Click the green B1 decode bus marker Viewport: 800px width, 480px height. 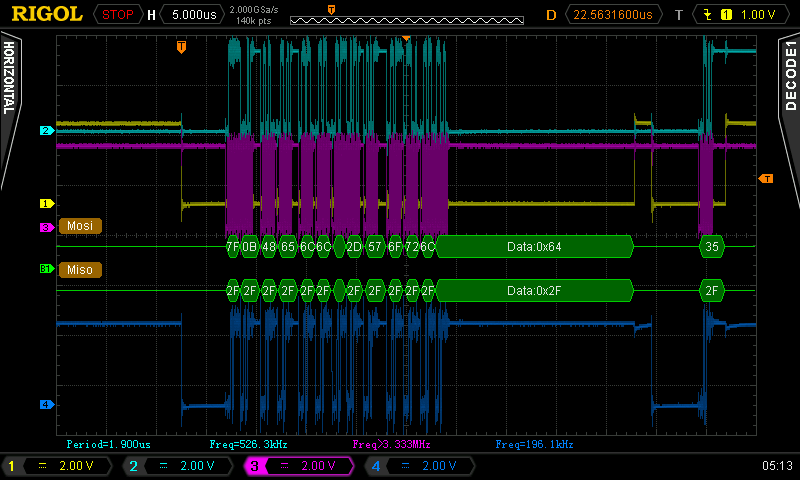[x=46, y=268]
